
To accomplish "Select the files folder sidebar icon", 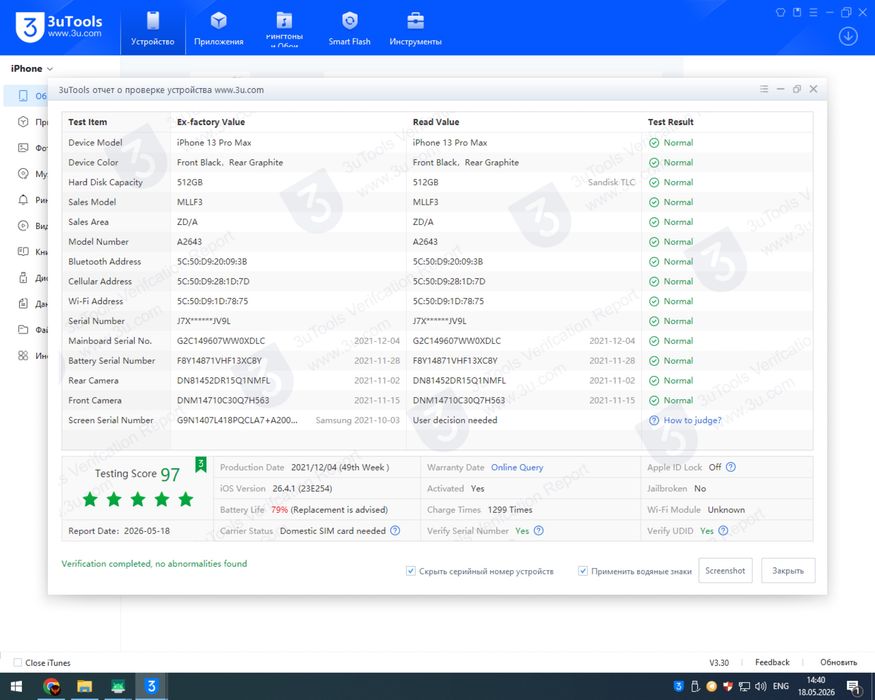I will [x=23, y=329].
